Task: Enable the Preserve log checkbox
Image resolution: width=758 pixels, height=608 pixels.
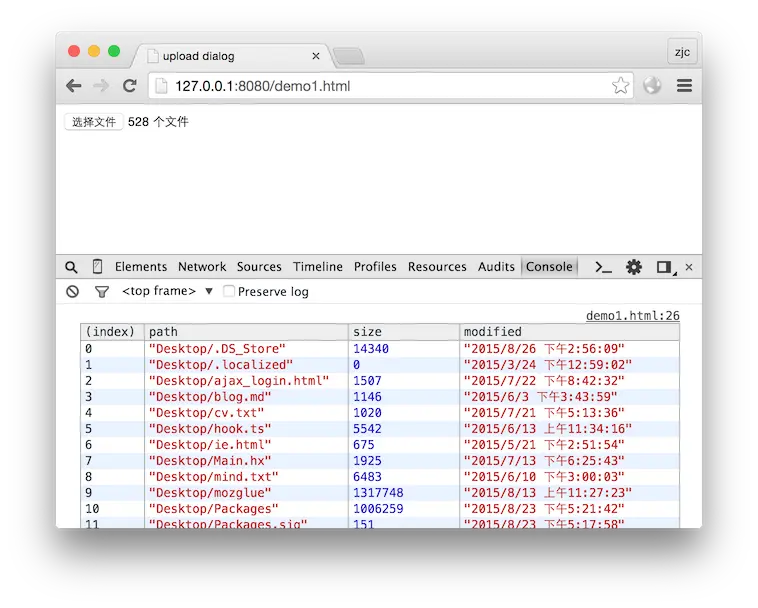Action: coord(229,291)
